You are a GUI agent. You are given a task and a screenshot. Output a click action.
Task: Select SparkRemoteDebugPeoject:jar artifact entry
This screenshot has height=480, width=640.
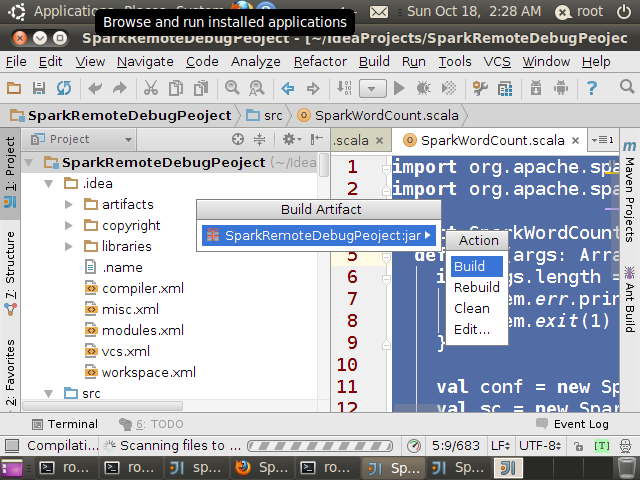coord(318,236)
